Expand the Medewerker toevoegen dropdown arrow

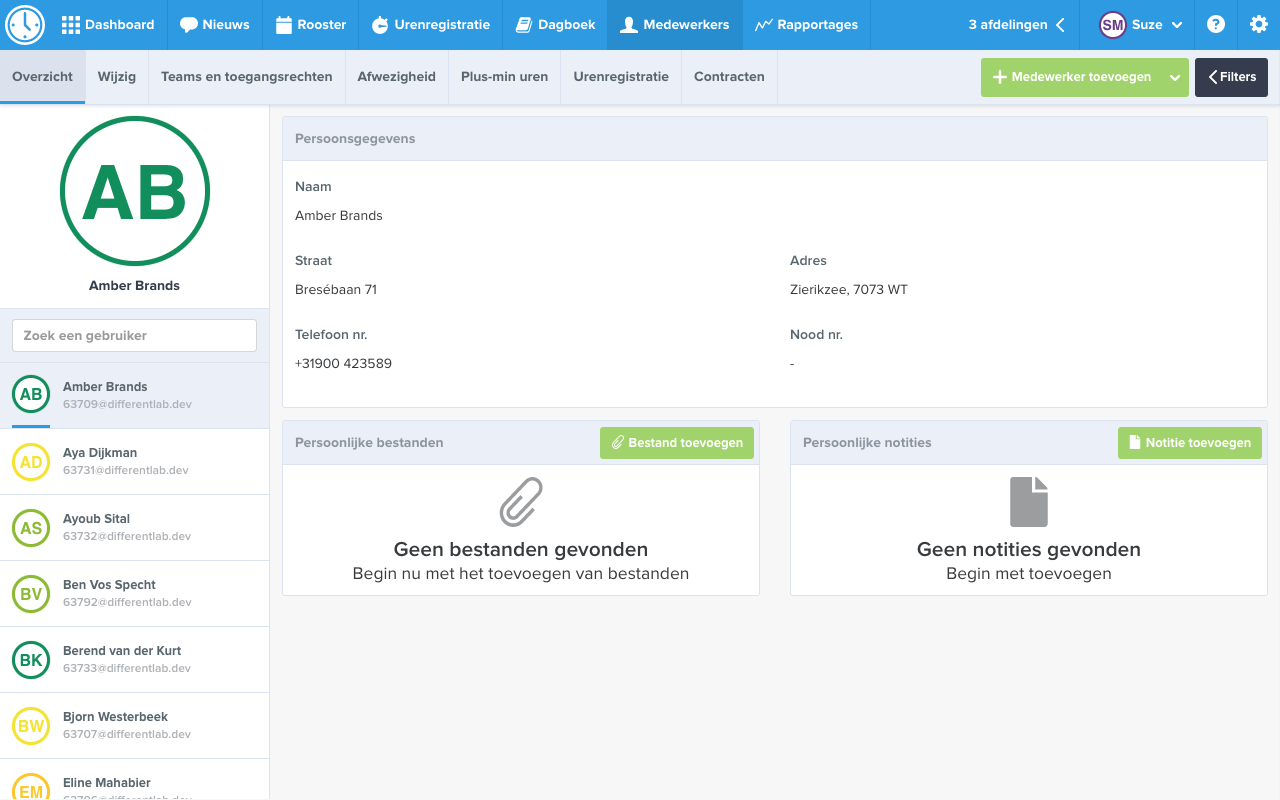click(x=1175, y=77)
